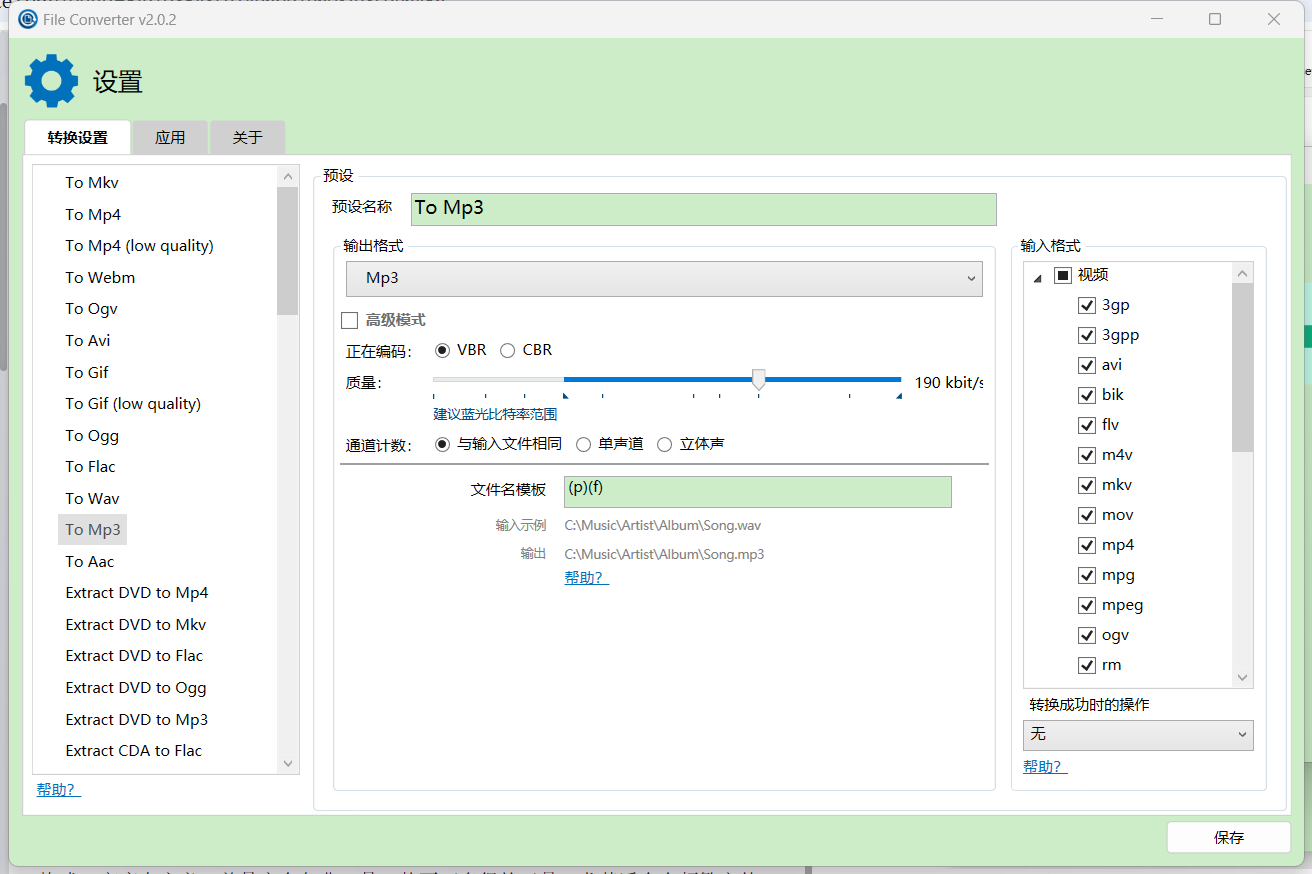This screenshot has height=874, width=1312.
Task: Click the input format list scroll down arrow
Action: click(x=1243, y=677)
